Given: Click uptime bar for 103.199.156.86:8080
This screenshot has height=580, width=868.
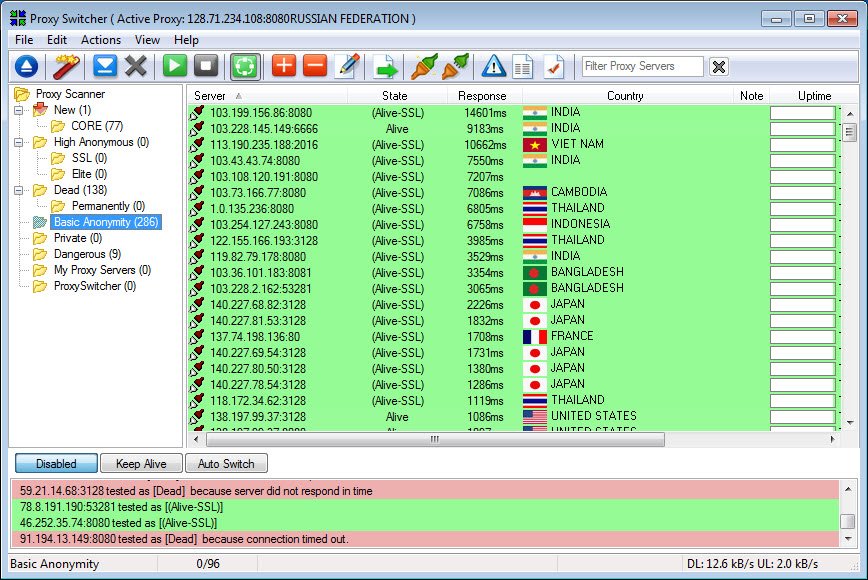Looking at the screenshot, I should [803, 113].
